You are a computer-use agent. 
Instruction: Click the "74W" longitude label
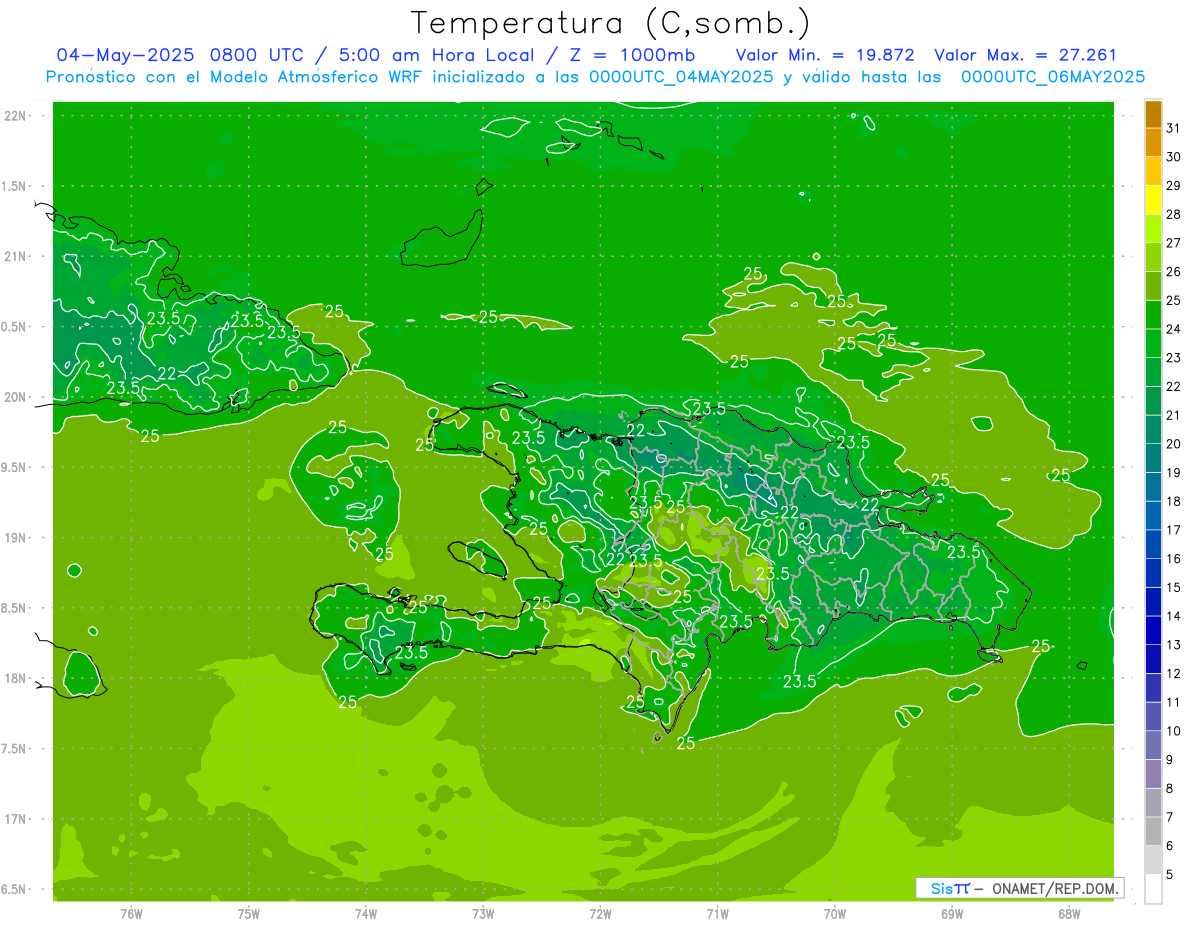[x=366, y=914]
